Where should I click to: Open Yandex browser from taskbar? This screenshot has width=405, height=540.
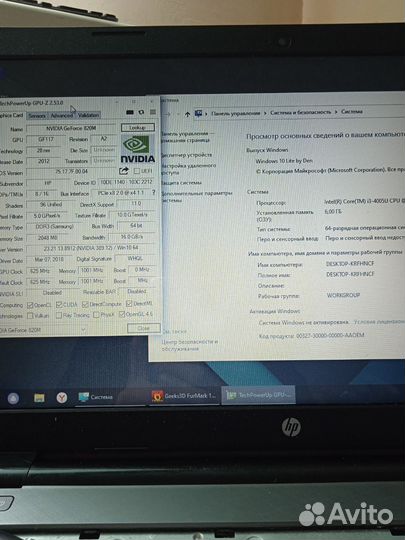click(62, 398)
